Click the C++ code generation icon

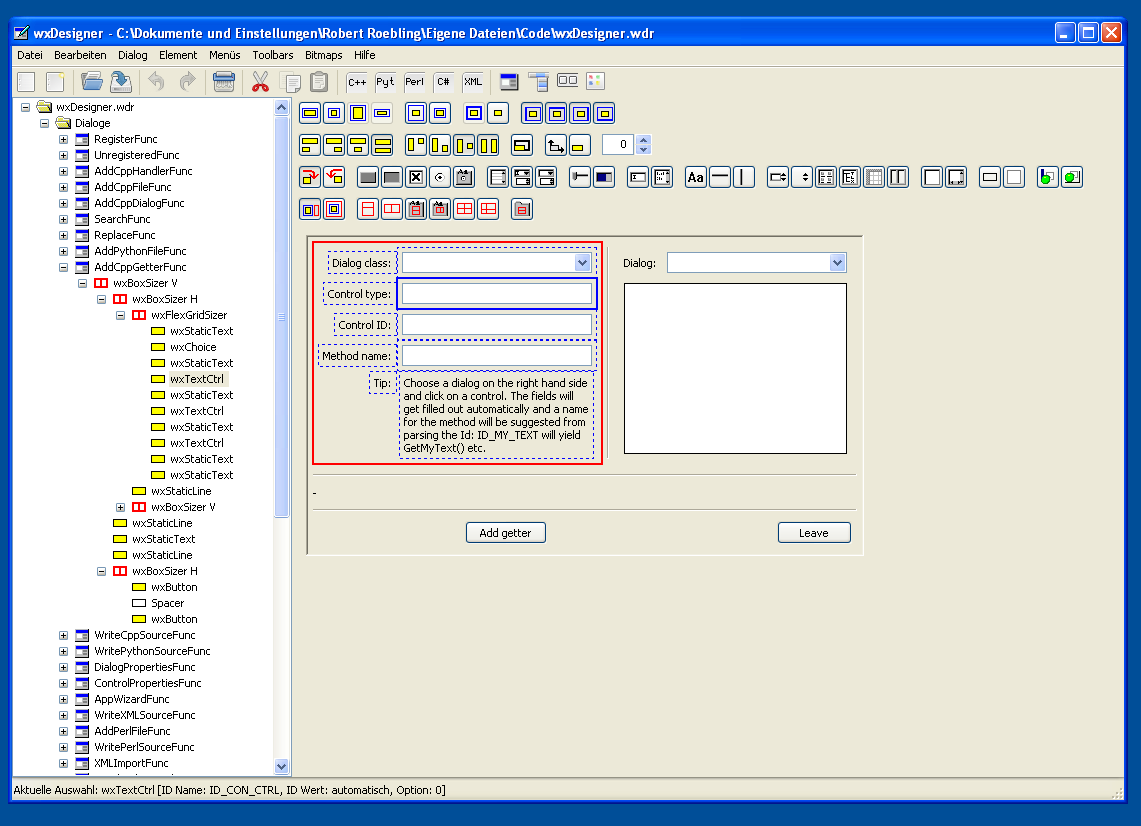(x=357, y=82)
